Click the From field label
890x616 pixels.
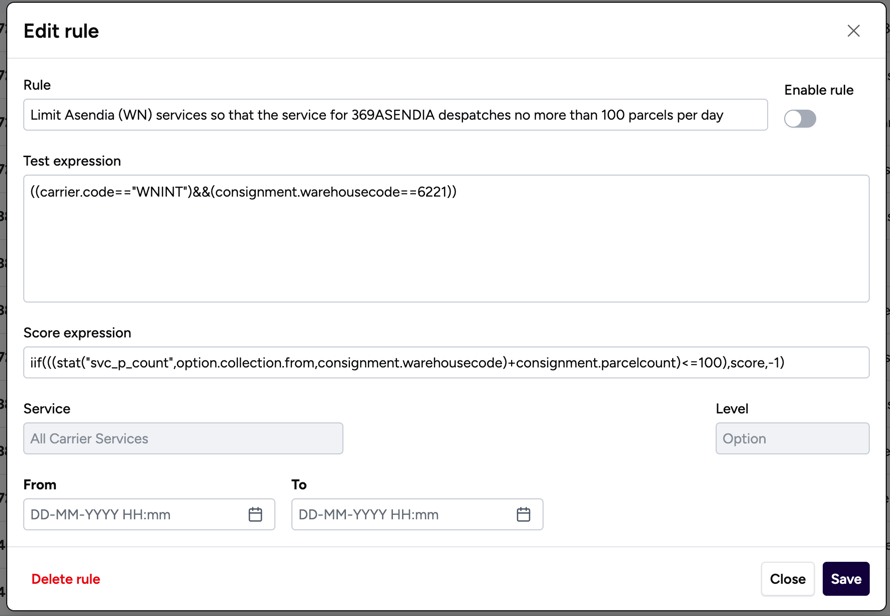click(40, 485)
